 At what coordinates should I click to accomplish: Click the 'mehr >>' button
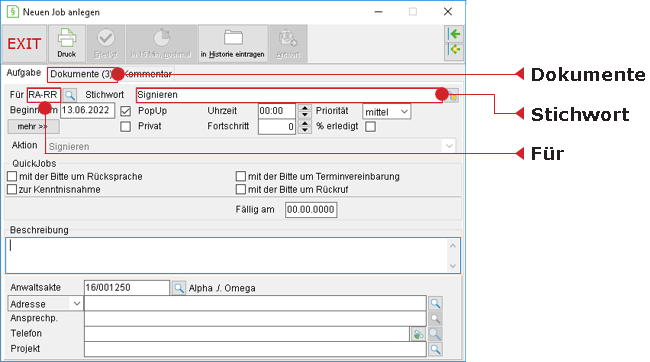point(33,126)
